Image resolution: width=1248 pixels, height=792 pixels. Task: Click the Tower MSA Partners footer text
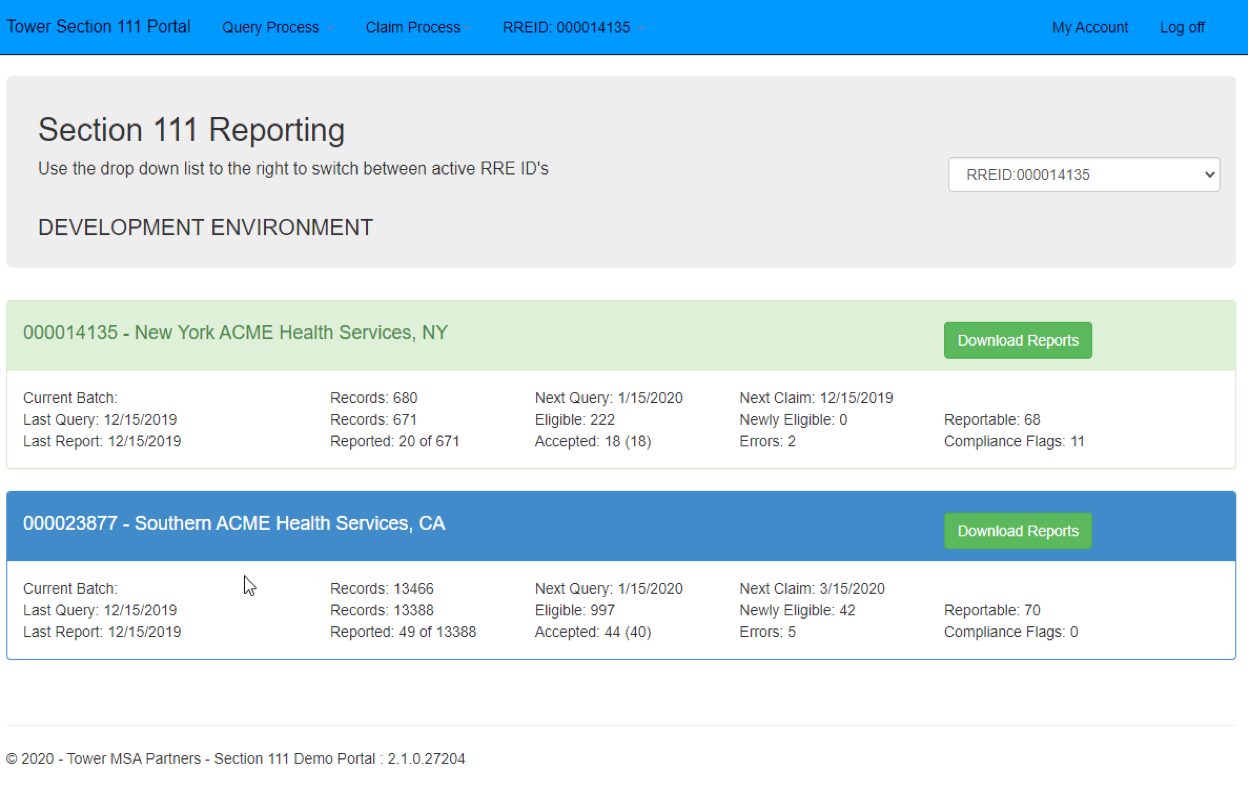point(236,758)
